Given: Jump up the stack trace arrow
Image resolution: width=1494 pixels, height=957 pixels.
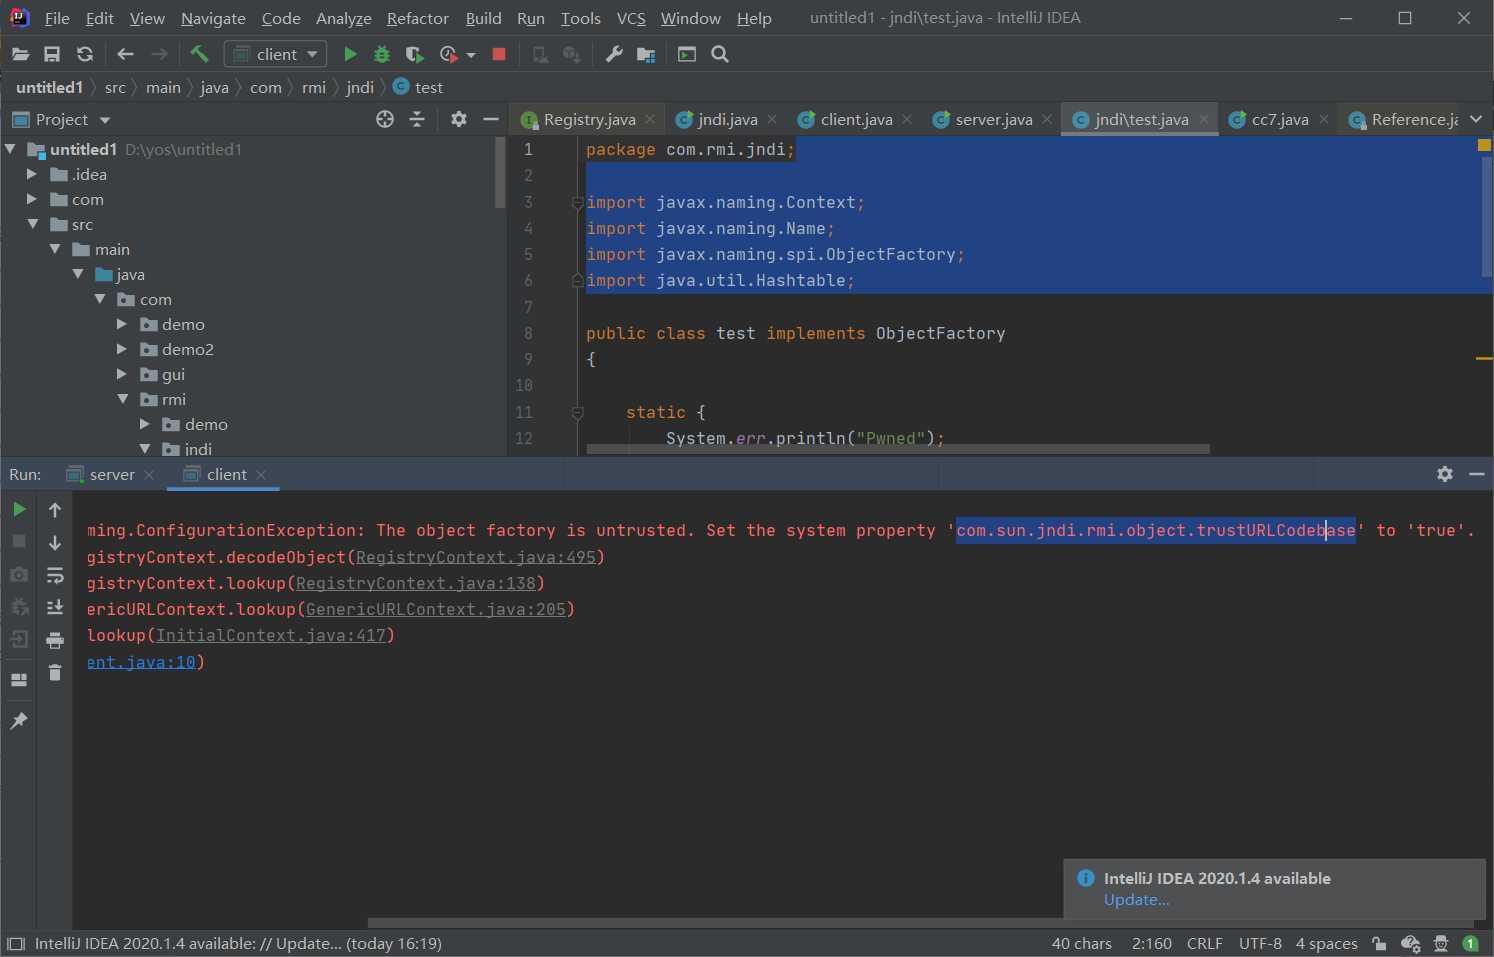Looking at the screenshot, I should [x=55, y=509].
